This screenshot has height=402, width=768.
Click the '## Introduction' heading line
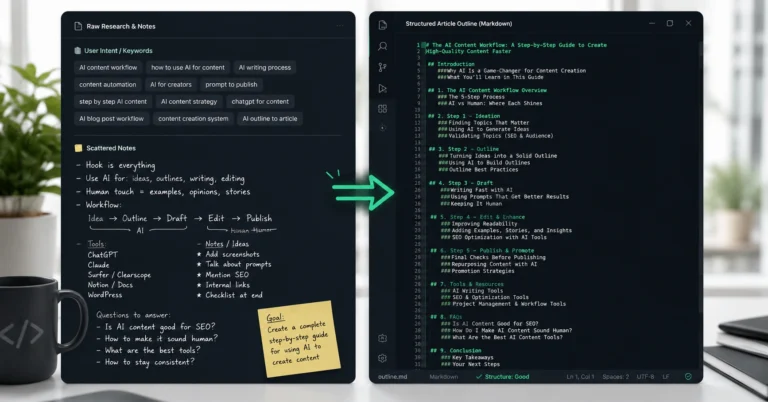(x=451, y=64)
